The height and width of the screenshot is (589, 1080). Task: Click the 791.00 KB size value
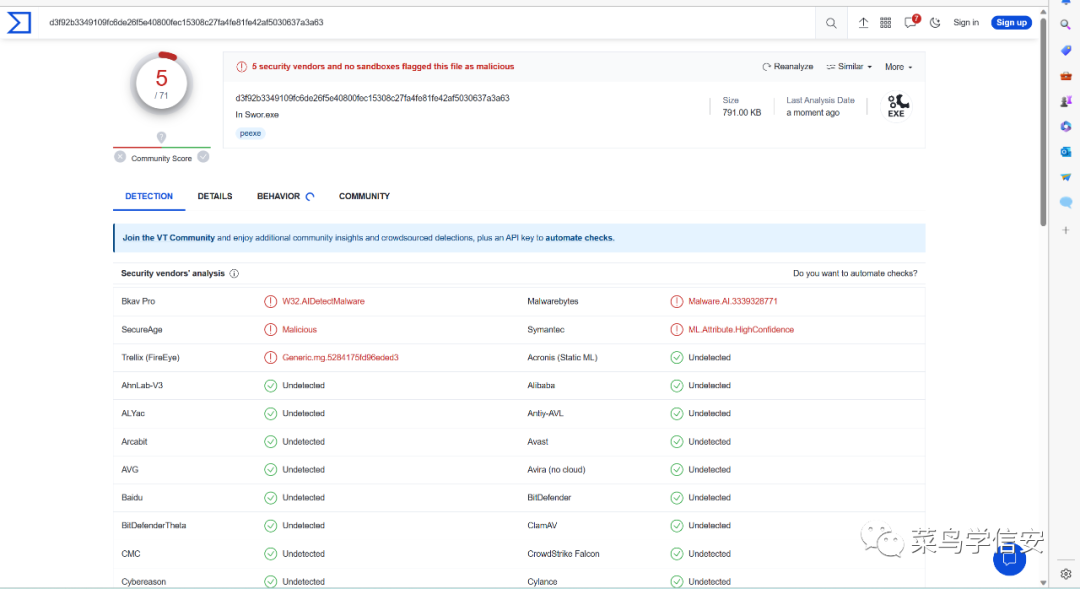click(x=742, y=113)
